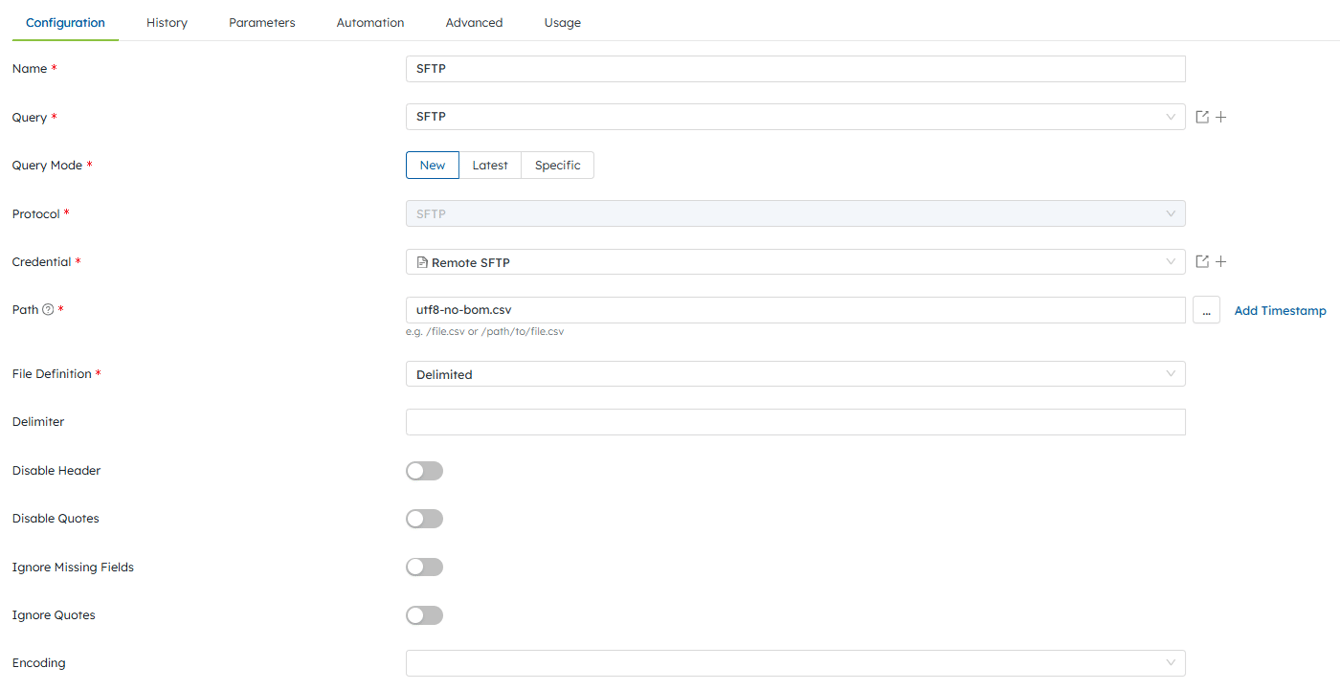Click into the Path field with utf8-no-bom.csv
This screenshot has height=690, width=1340.
coord(795,310)
